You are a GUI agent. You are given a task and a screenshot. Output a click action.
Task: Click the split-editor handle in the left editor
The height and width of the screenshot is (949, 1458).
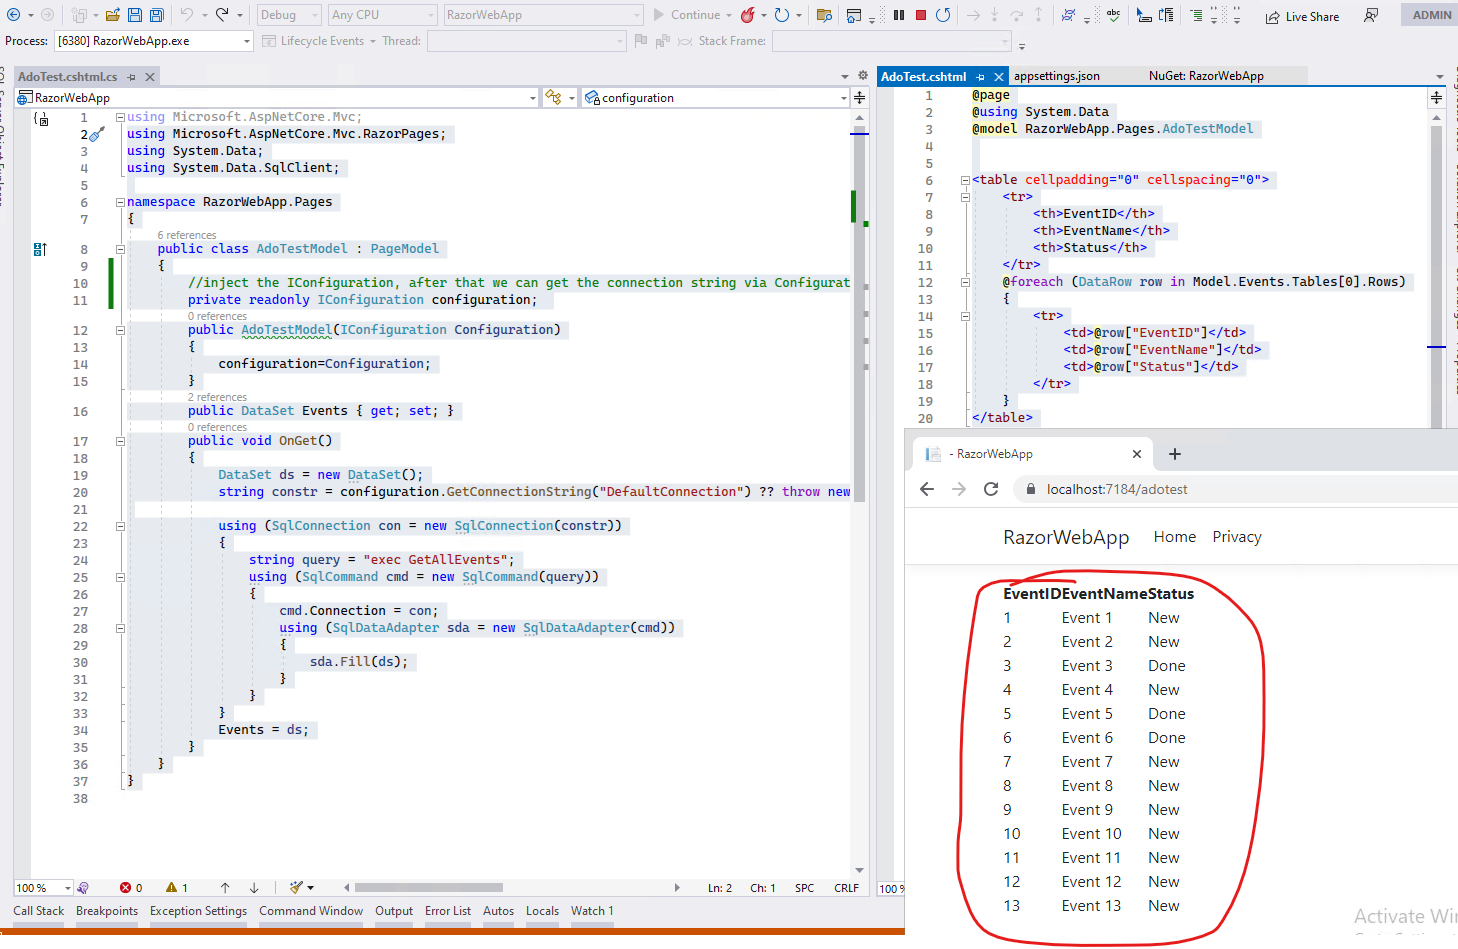coord(859,98)
